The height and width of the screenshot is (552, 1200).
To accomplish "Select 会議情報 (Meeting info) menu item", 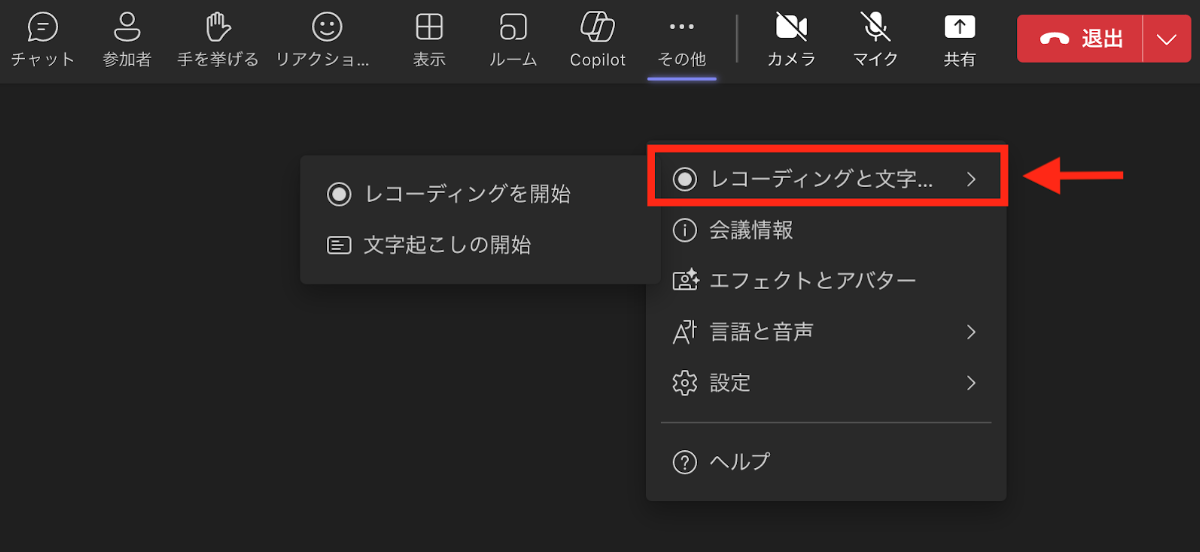I will (x=750, y=230).
